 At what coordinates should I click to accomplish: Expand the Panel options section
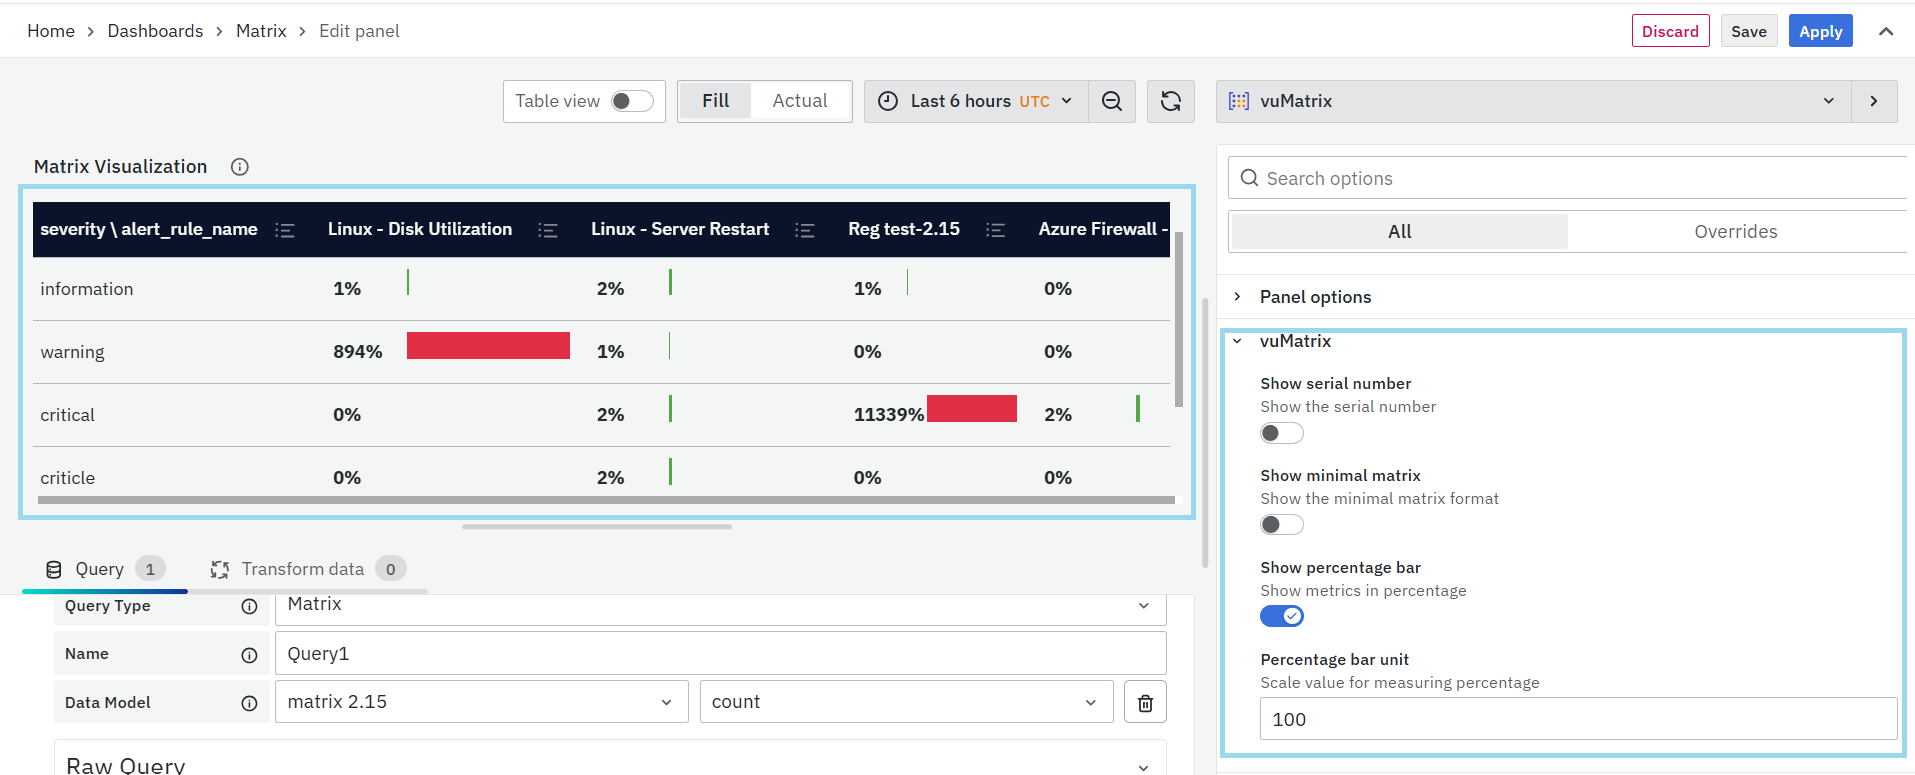1314,297
